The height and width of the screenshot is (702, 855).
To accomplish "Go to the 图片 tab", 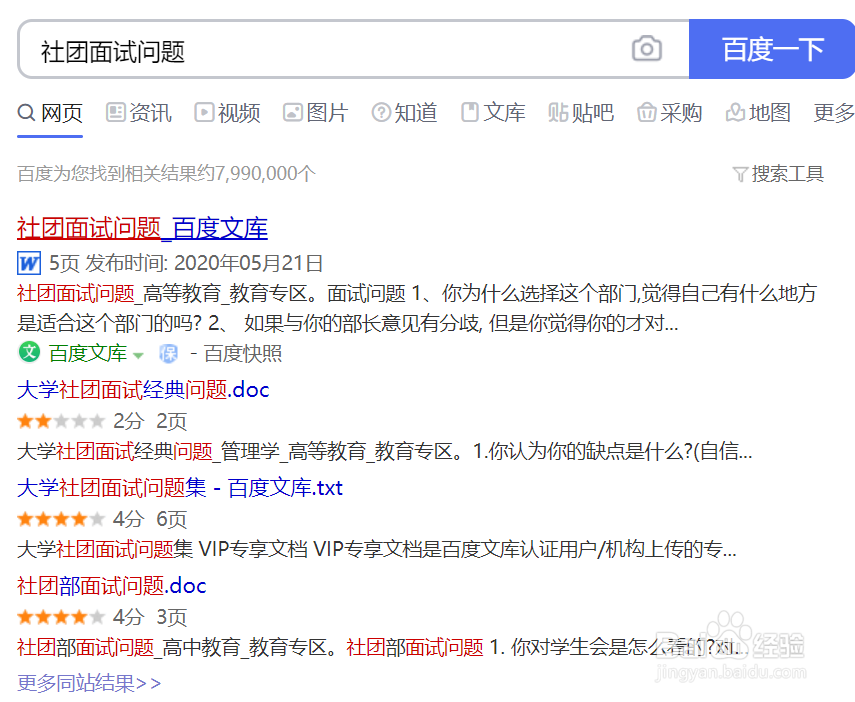I will [x=315, y=113].
